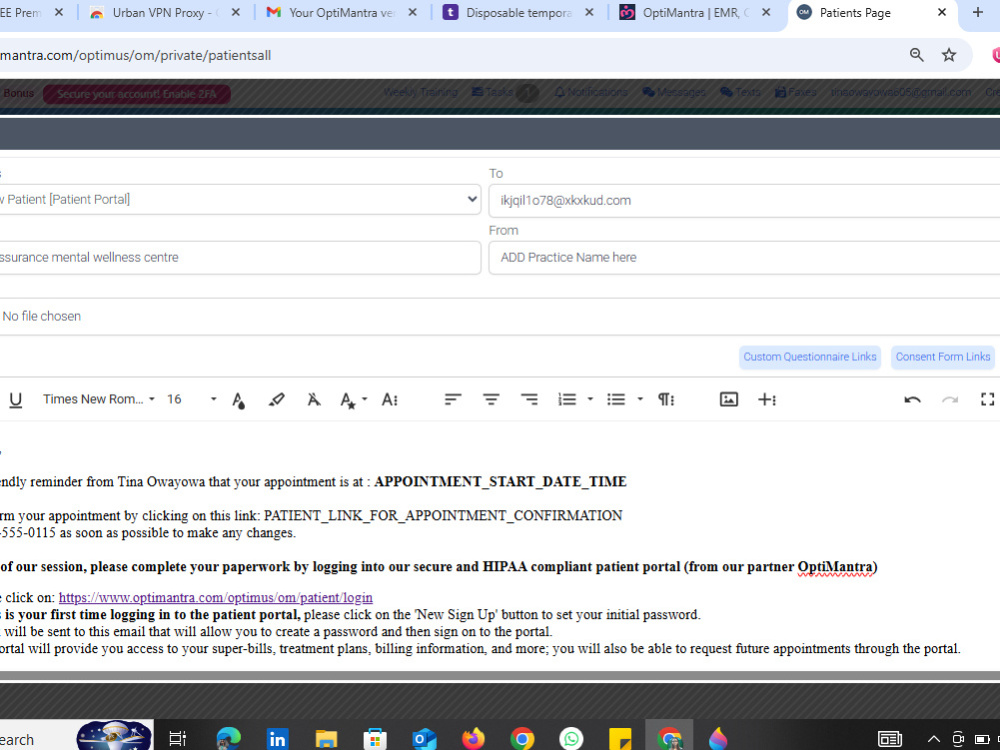Viewport: 1000px width, 750px height.
Task: Click the From practice name field
Action: pyautogui.click(x=744, y=258)
